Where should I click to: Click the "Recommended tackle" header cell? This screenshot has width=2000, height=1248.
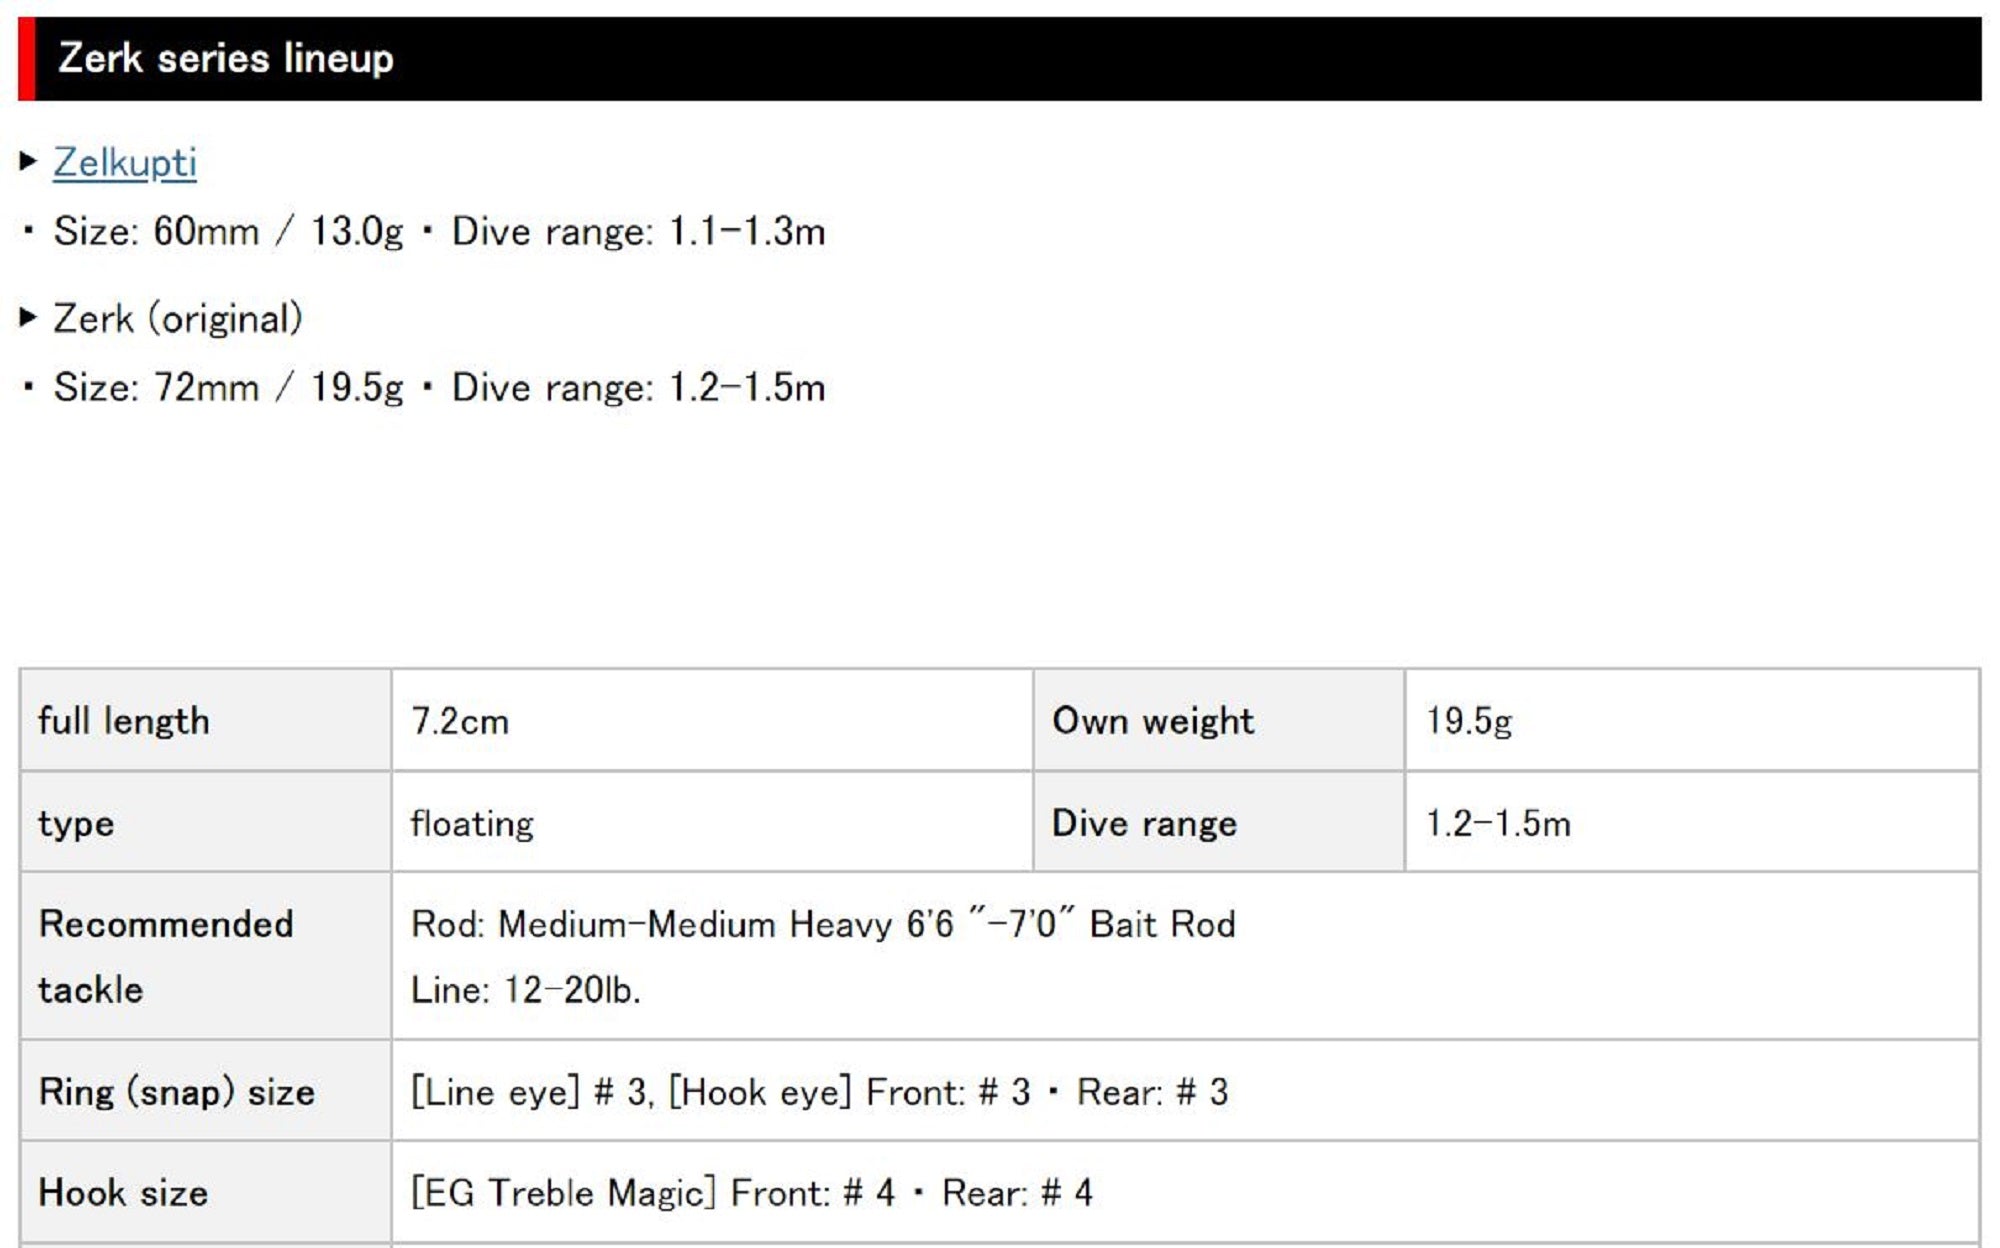tap(205, 956)
